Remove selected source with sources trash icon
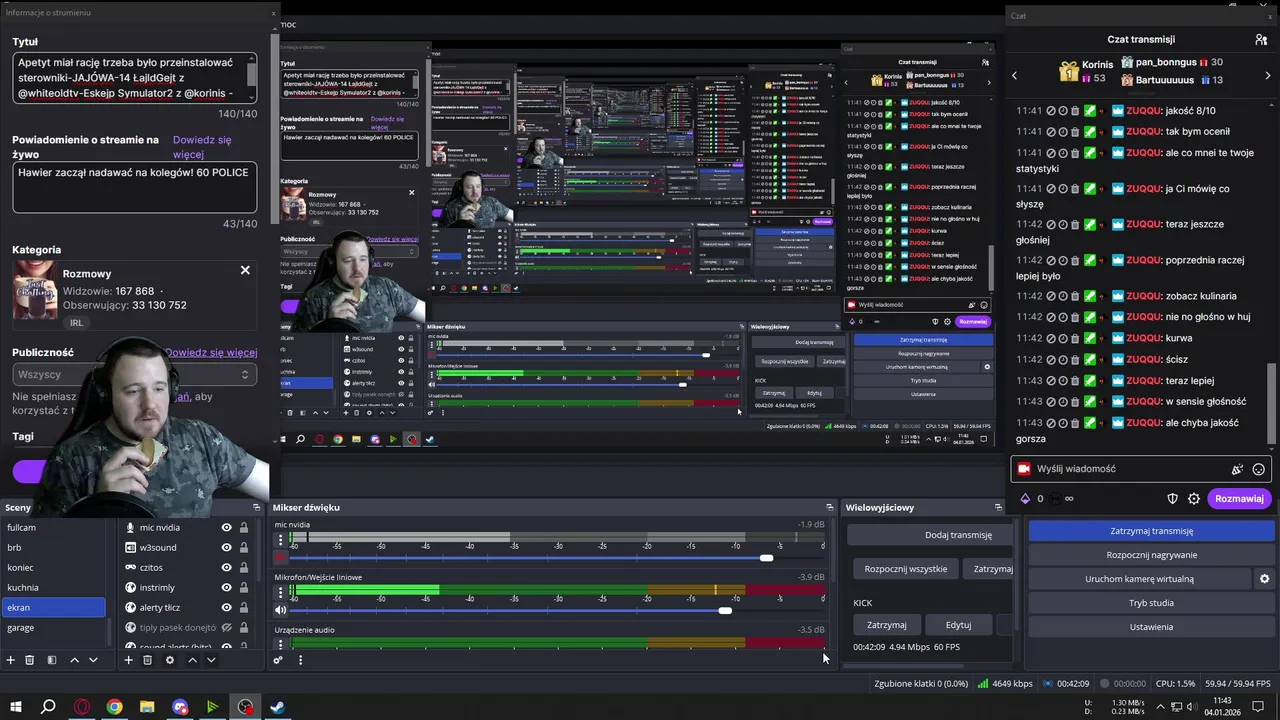 pyautogui.click(x=147, y=660)
